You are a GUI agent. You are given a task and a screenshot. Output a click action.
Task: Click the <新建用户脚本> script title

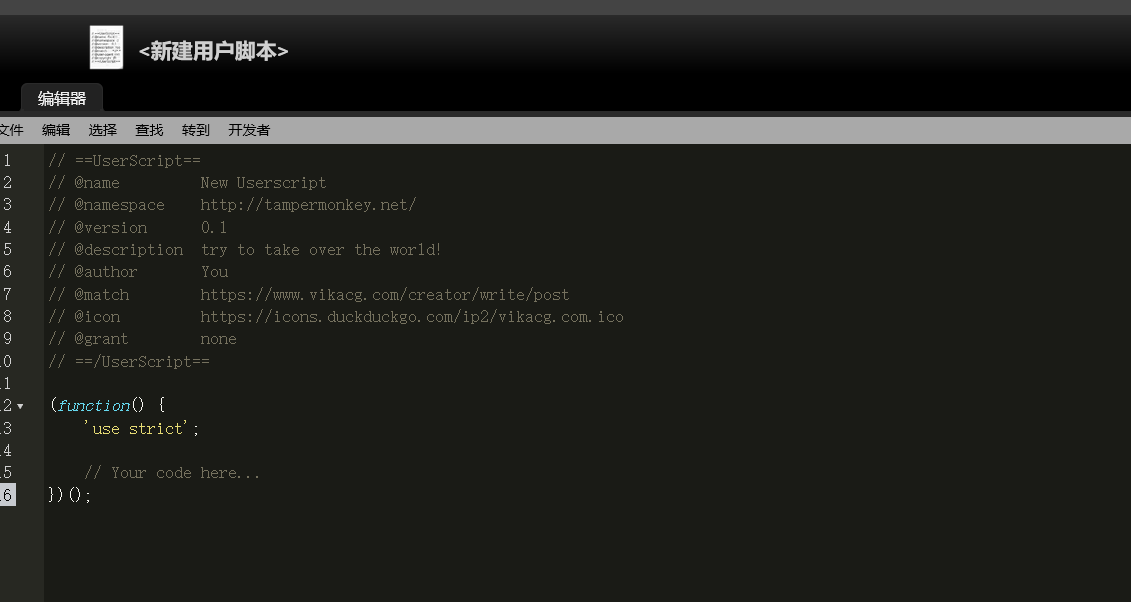(x=213, y=51)
